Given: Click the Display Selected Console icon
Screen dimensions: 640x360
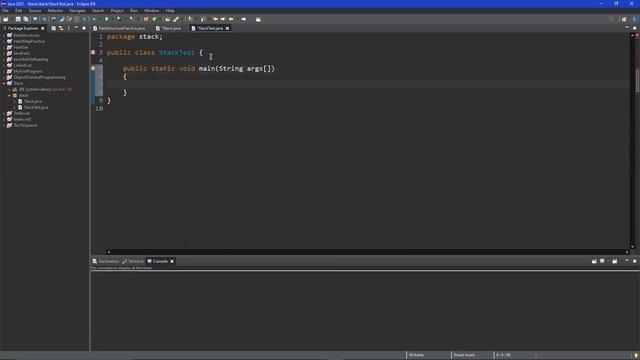Looking at the screenshot, I should point(602,261).
